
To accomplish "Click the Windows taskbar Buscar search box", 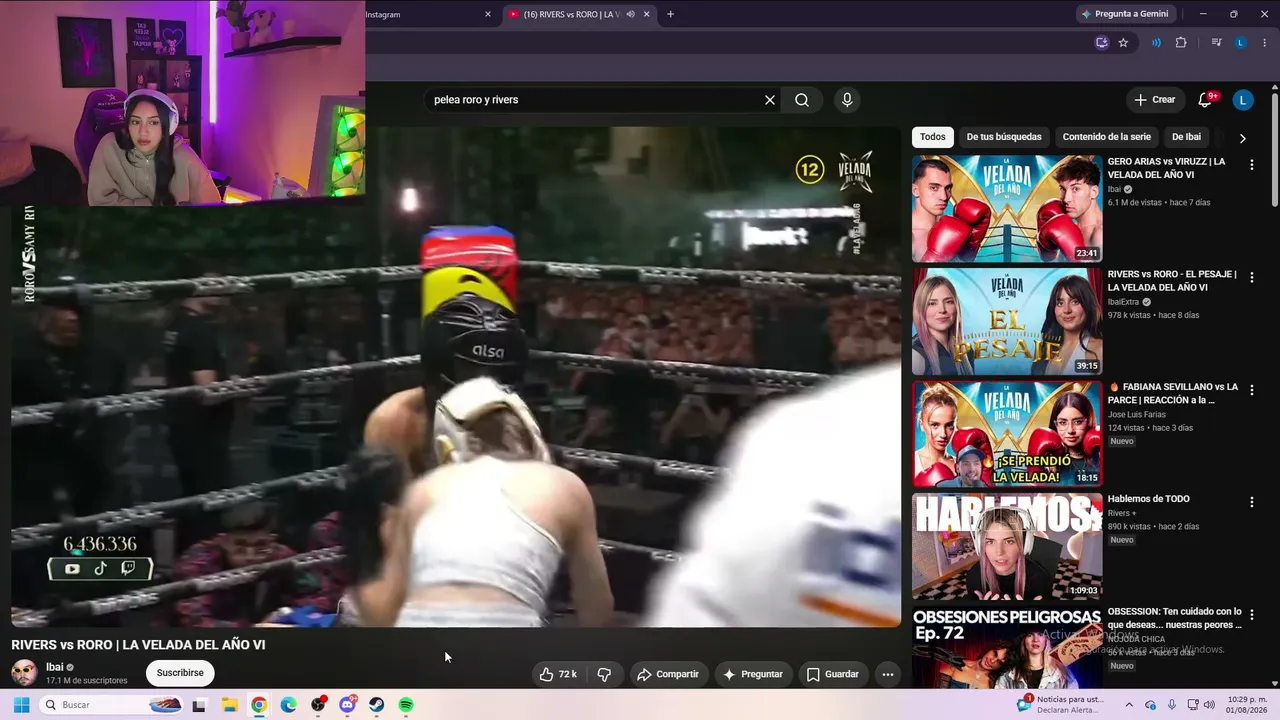I will tap(112, 705).
